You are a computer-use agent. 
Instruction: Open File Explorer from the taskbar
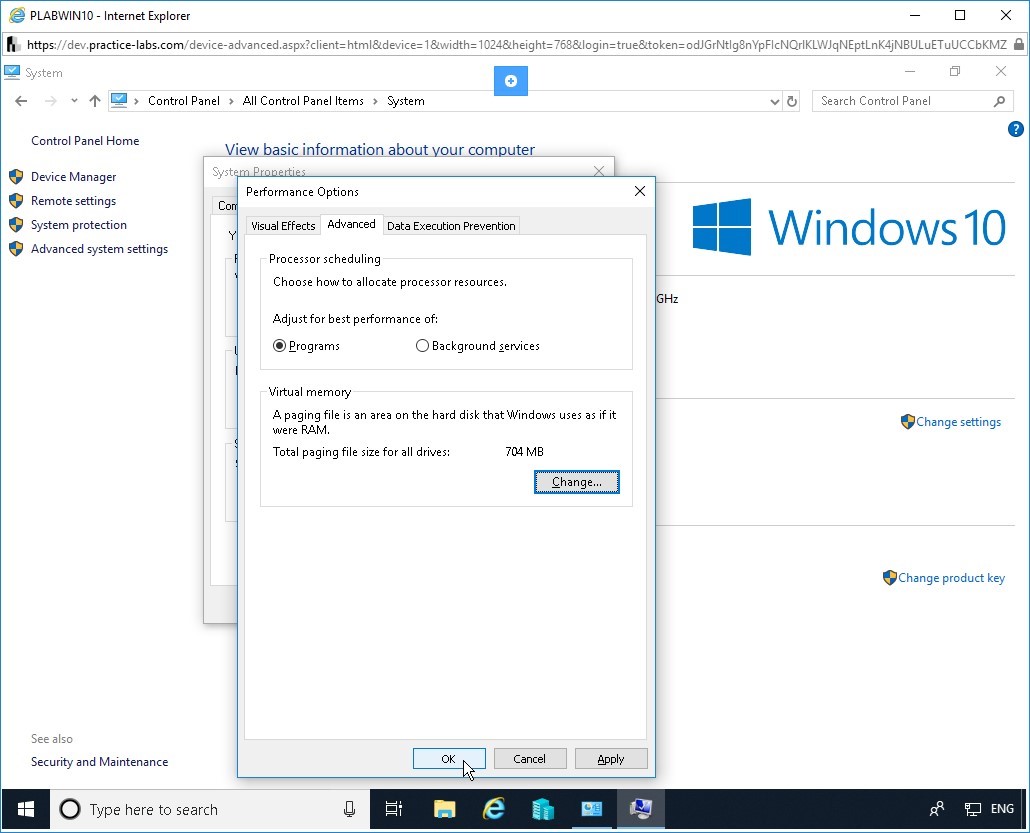[x=445, y=809]
